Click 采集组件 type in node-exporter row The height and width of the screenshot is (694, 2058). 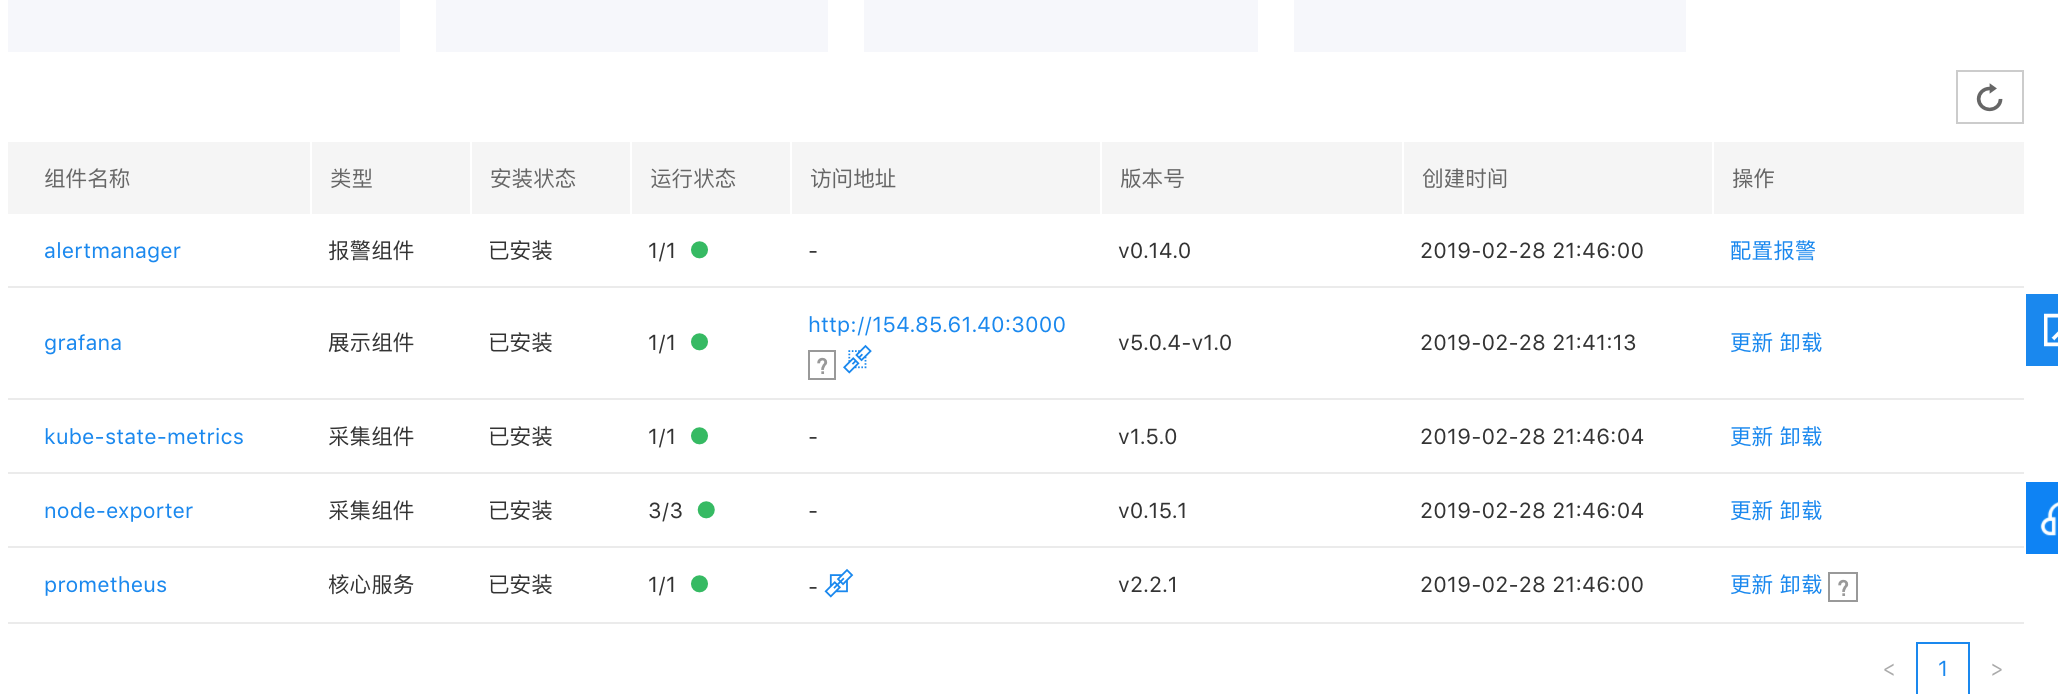(371, 511)
